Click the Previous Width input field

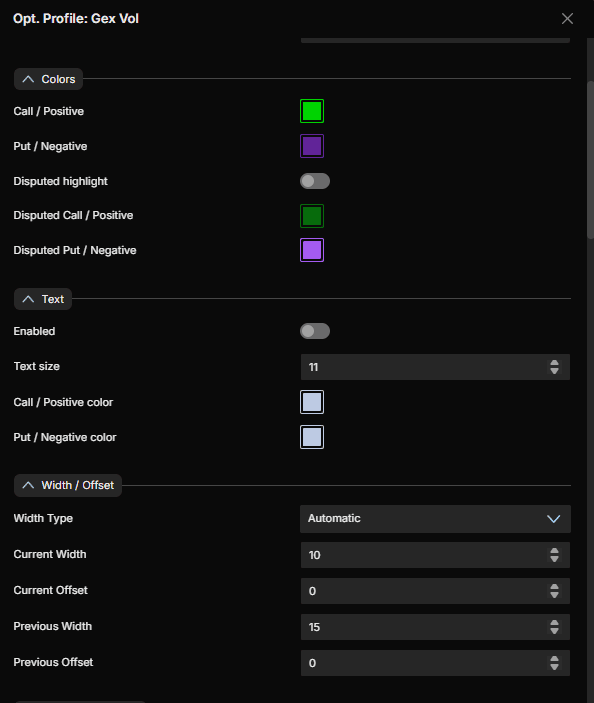(435, 627)
